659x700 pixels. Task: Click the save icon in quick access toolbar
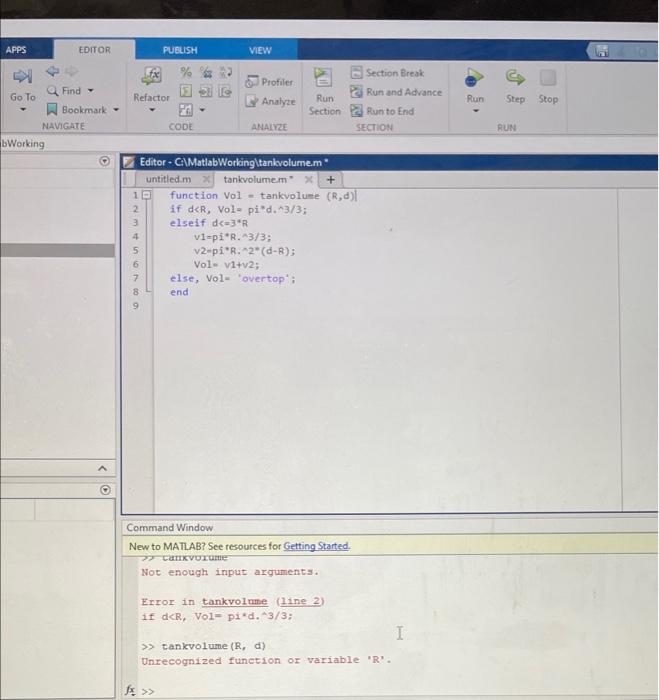click(x=601, y=51)
